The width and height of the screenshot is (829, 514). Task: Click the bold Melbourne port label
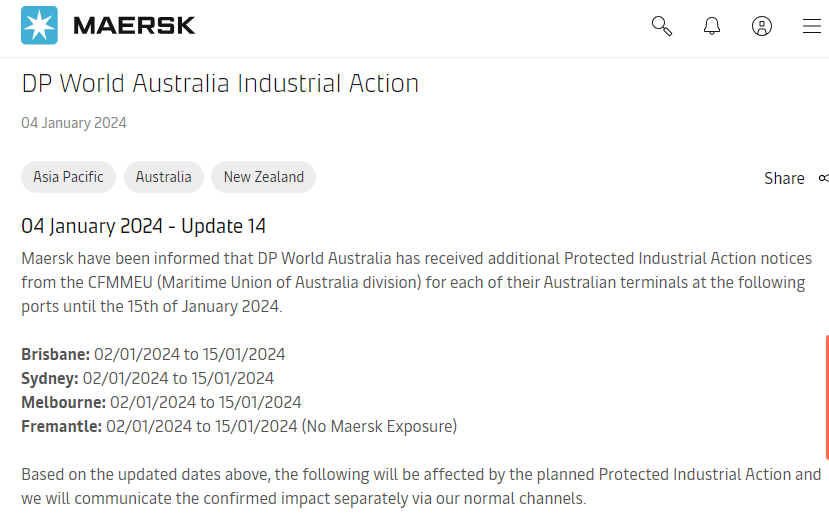[63, 402]
